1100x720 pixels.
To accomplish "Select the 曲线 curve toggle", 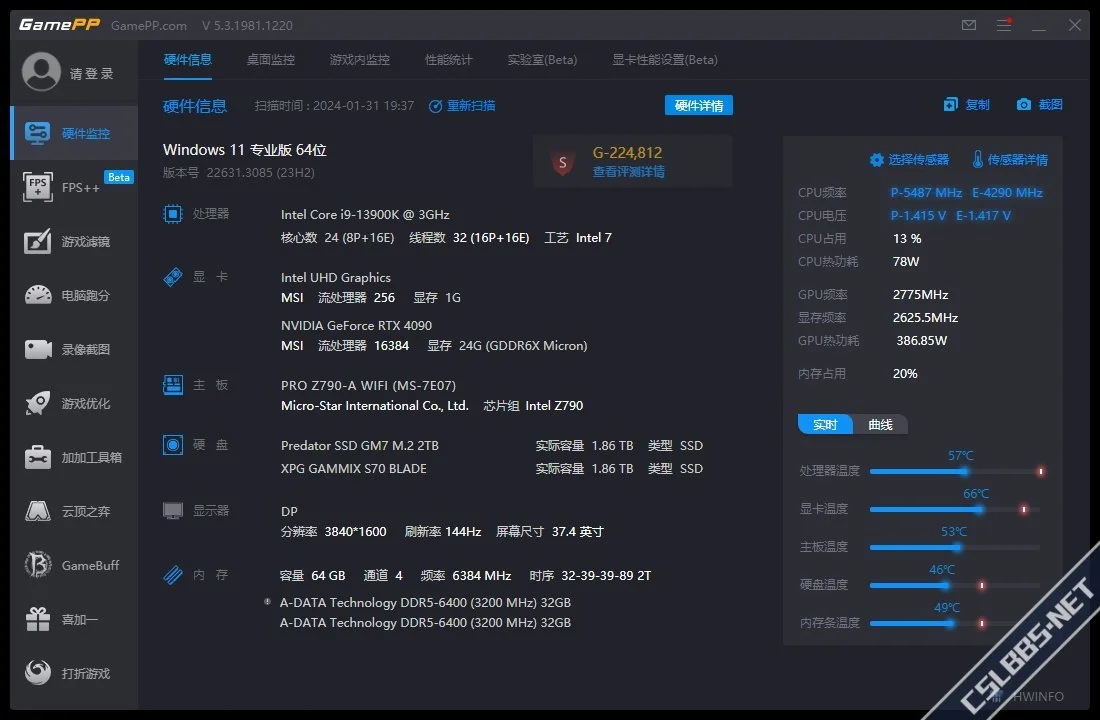I will pos(880,424).
